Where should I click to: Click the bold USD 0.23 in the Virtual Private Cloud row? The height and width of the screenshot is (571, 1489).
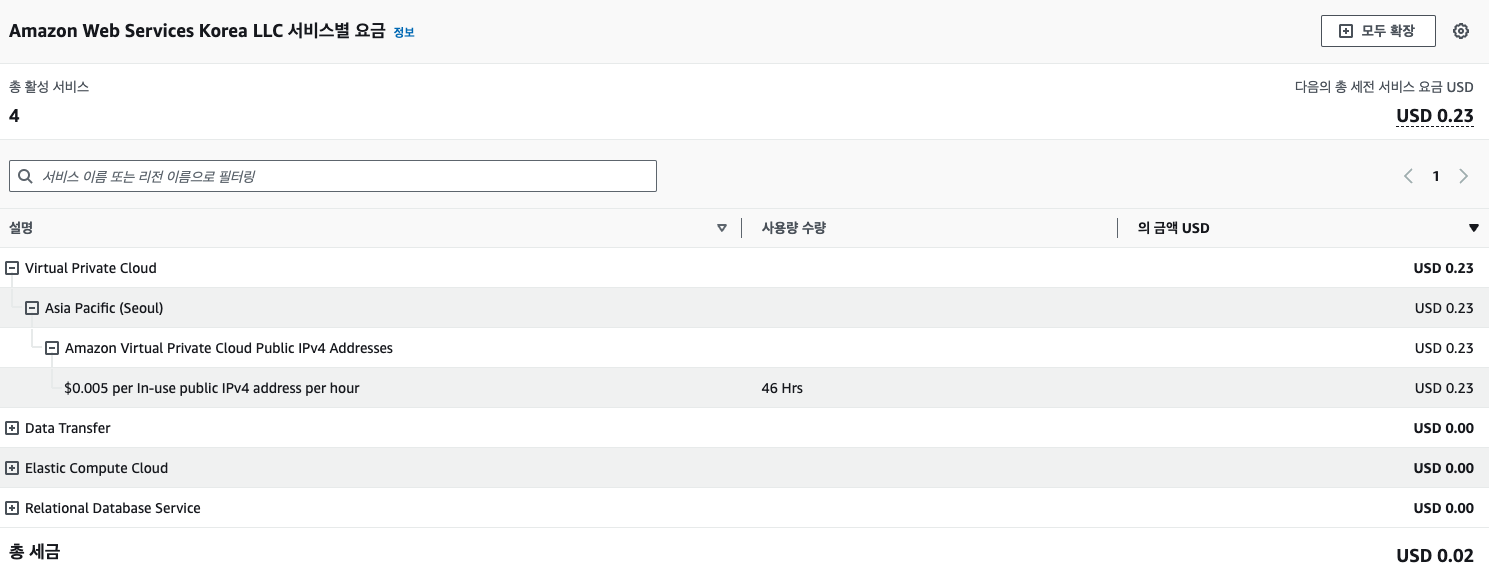pos(1444,268)
